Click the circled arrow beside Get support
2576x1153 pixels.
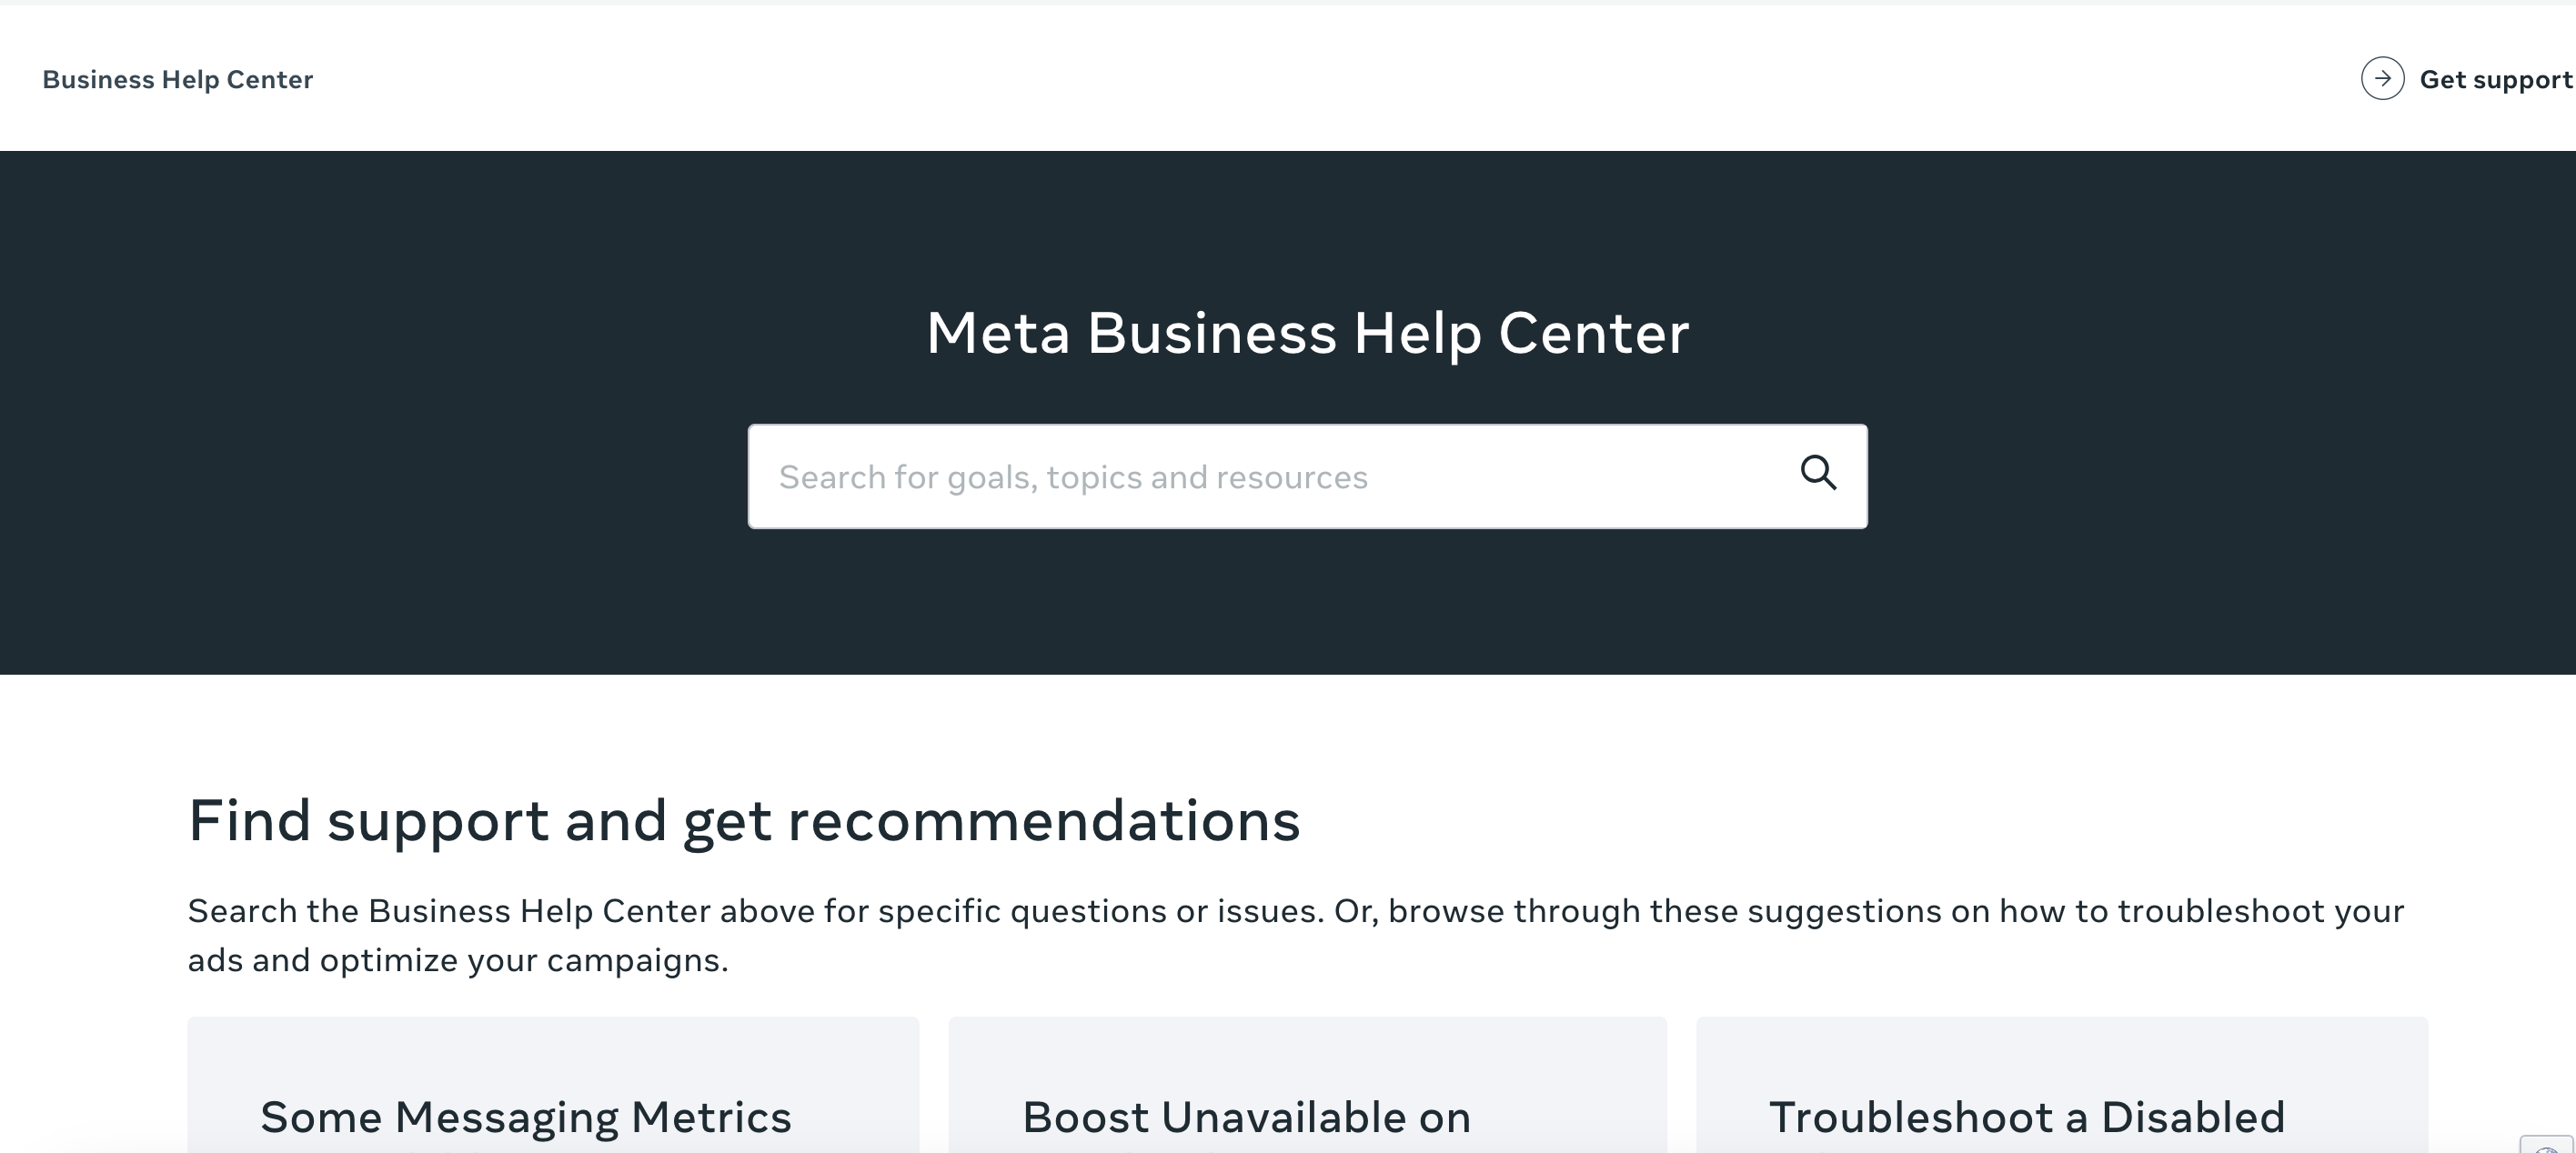[x=2382, y=79]
